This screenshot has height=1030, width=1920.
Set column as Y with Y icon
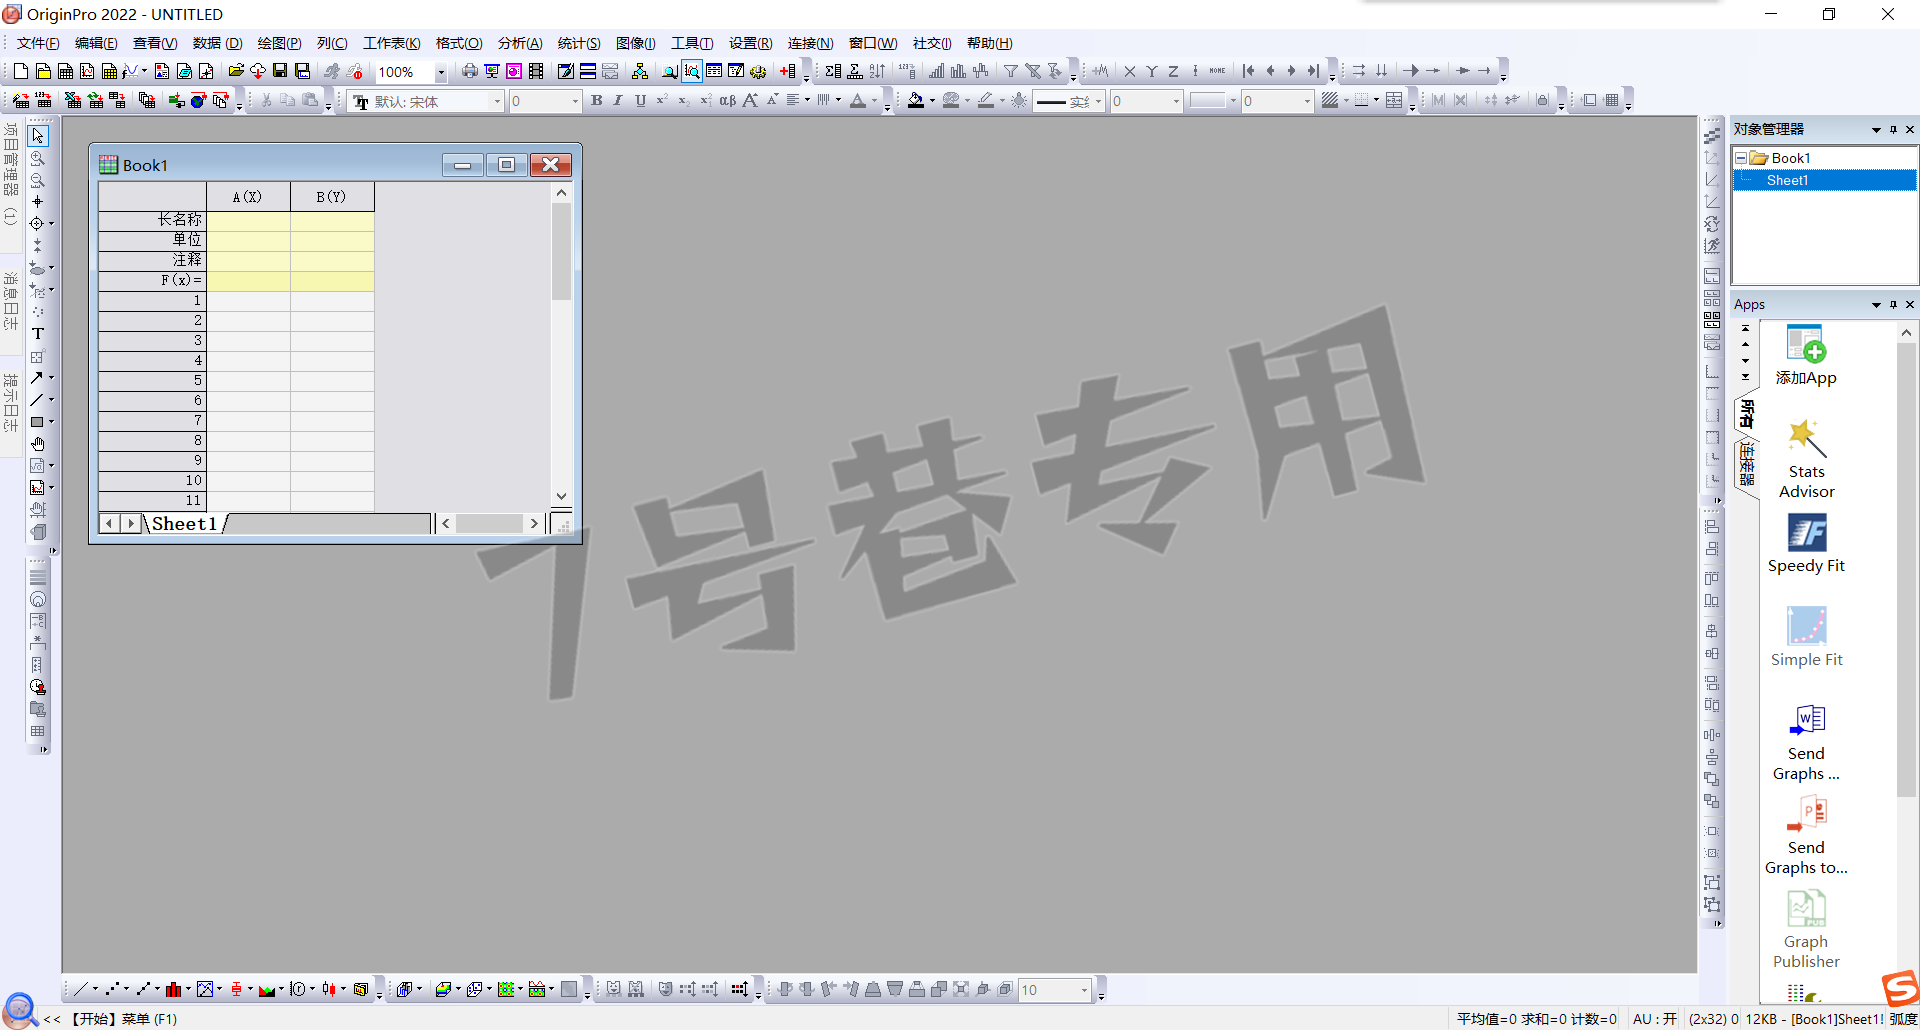pos(1152,71)
